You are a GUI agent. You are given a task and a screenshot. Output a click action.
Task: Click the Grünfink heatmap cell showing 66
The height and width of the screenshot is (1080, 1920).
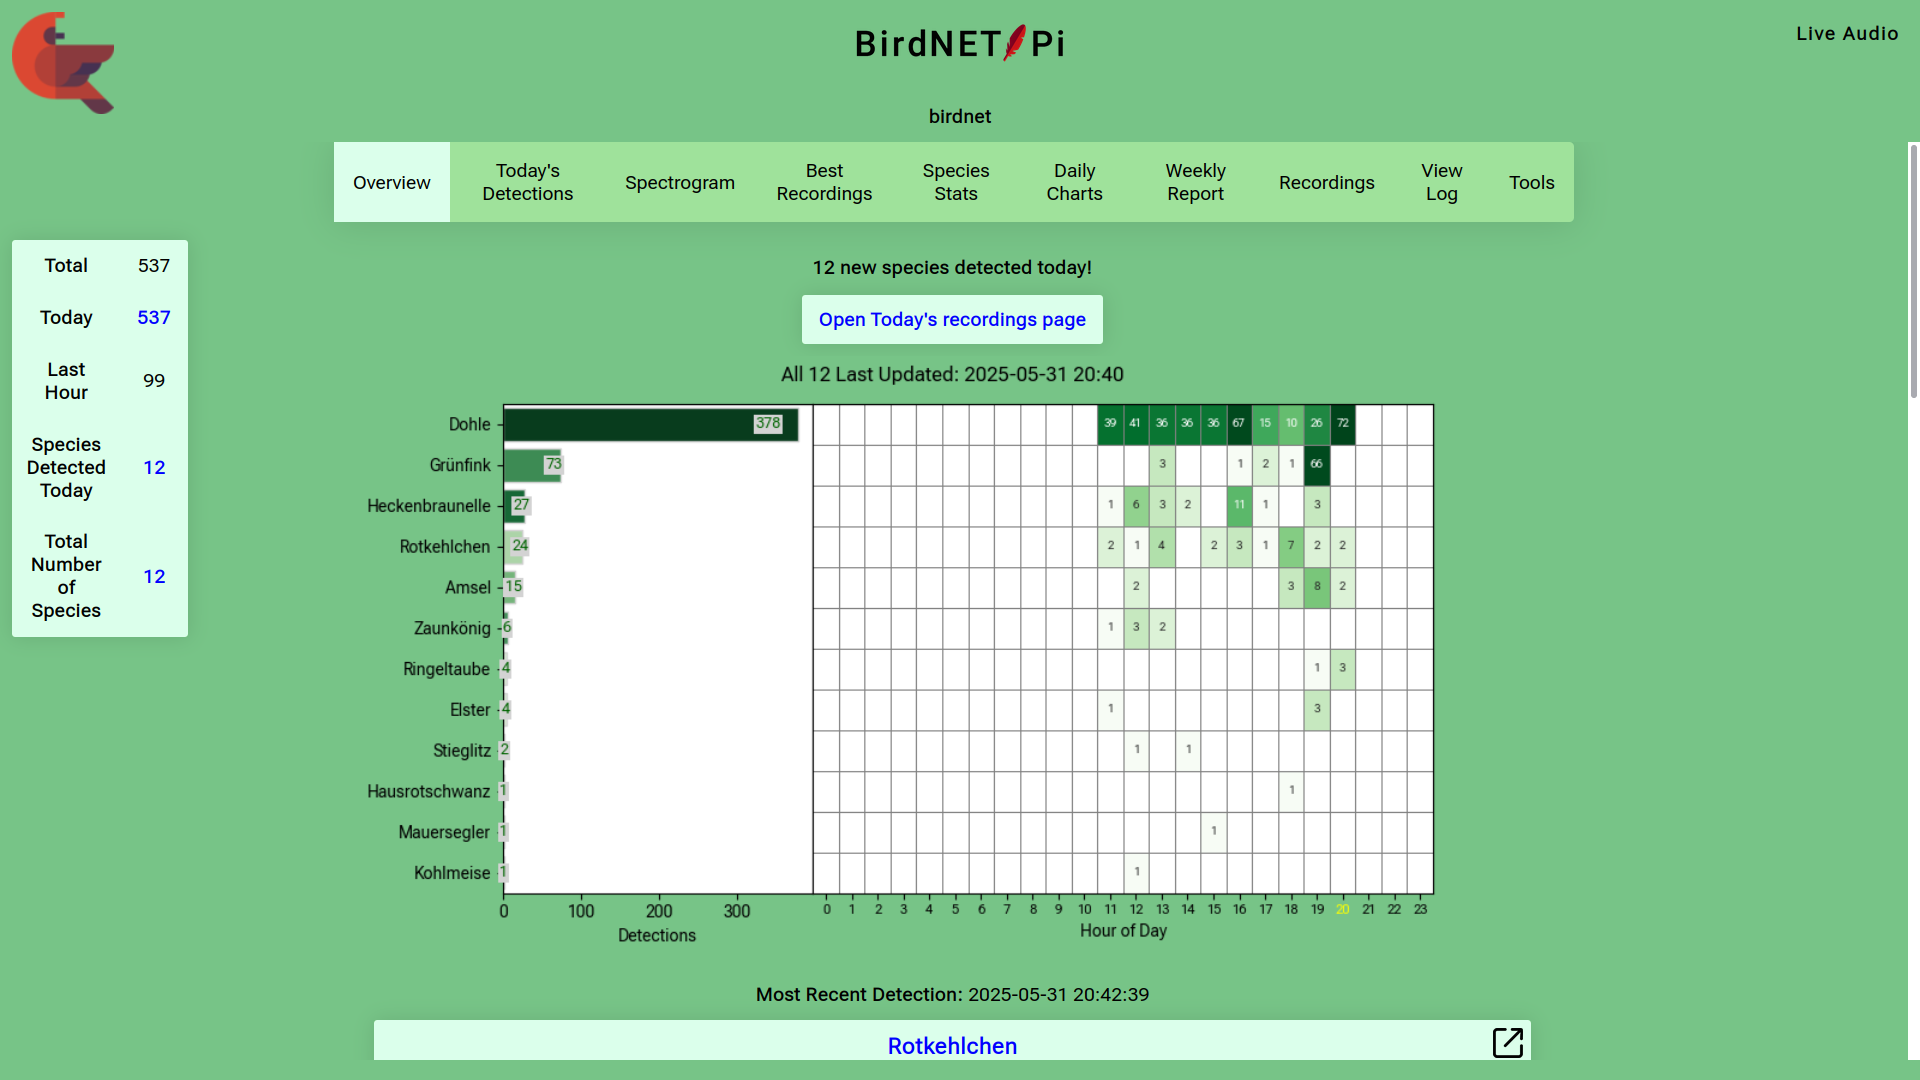(1317, 465)
